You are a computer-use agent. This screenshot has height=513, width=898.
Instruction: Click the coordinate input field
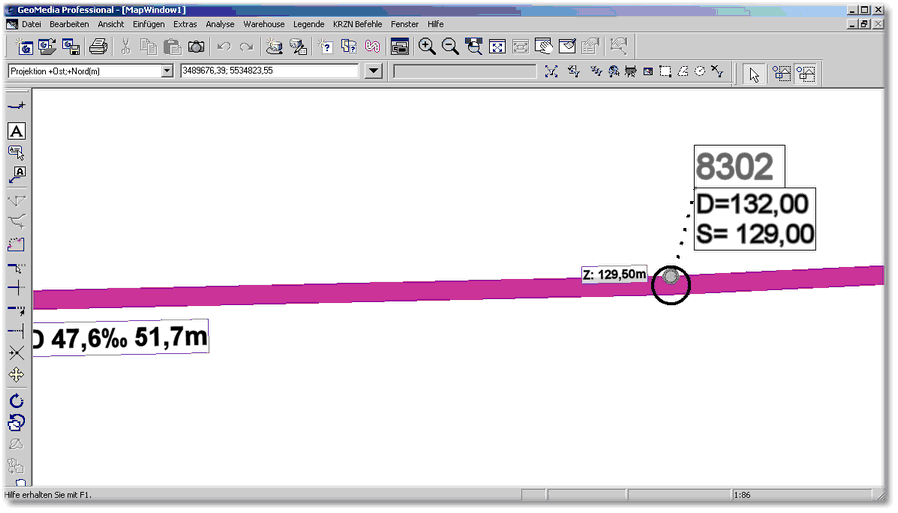coord(268,72)
